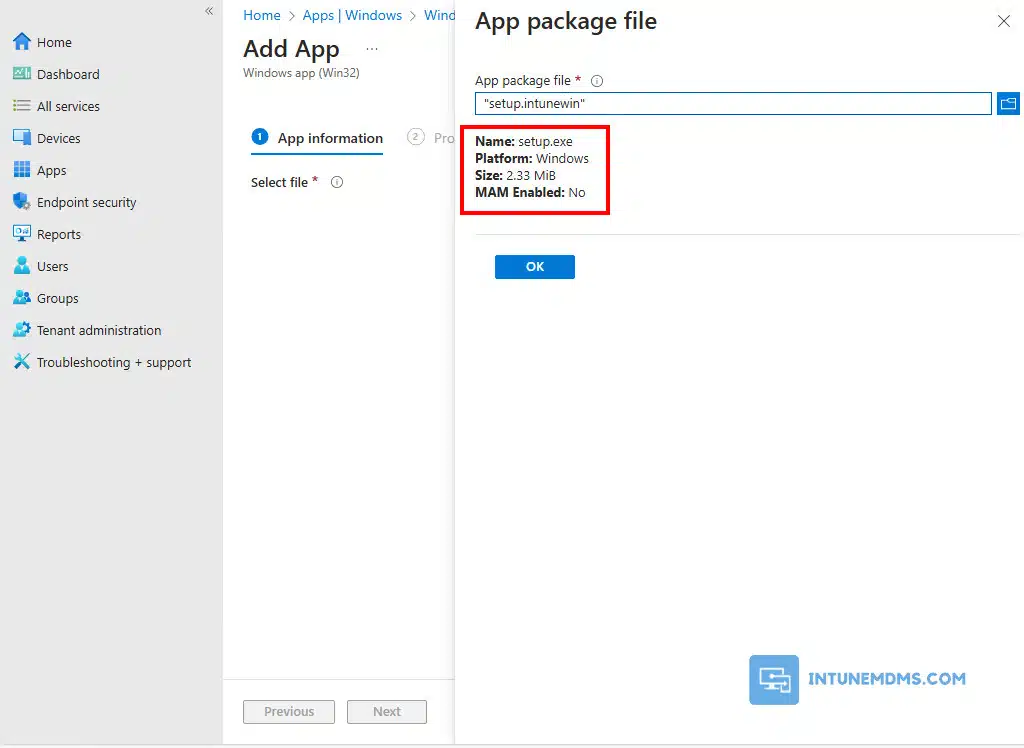Image resolution: width=1024 pixels, height=748 pixels.
Task: Click the App package file input field
Action: pos(732,103)
